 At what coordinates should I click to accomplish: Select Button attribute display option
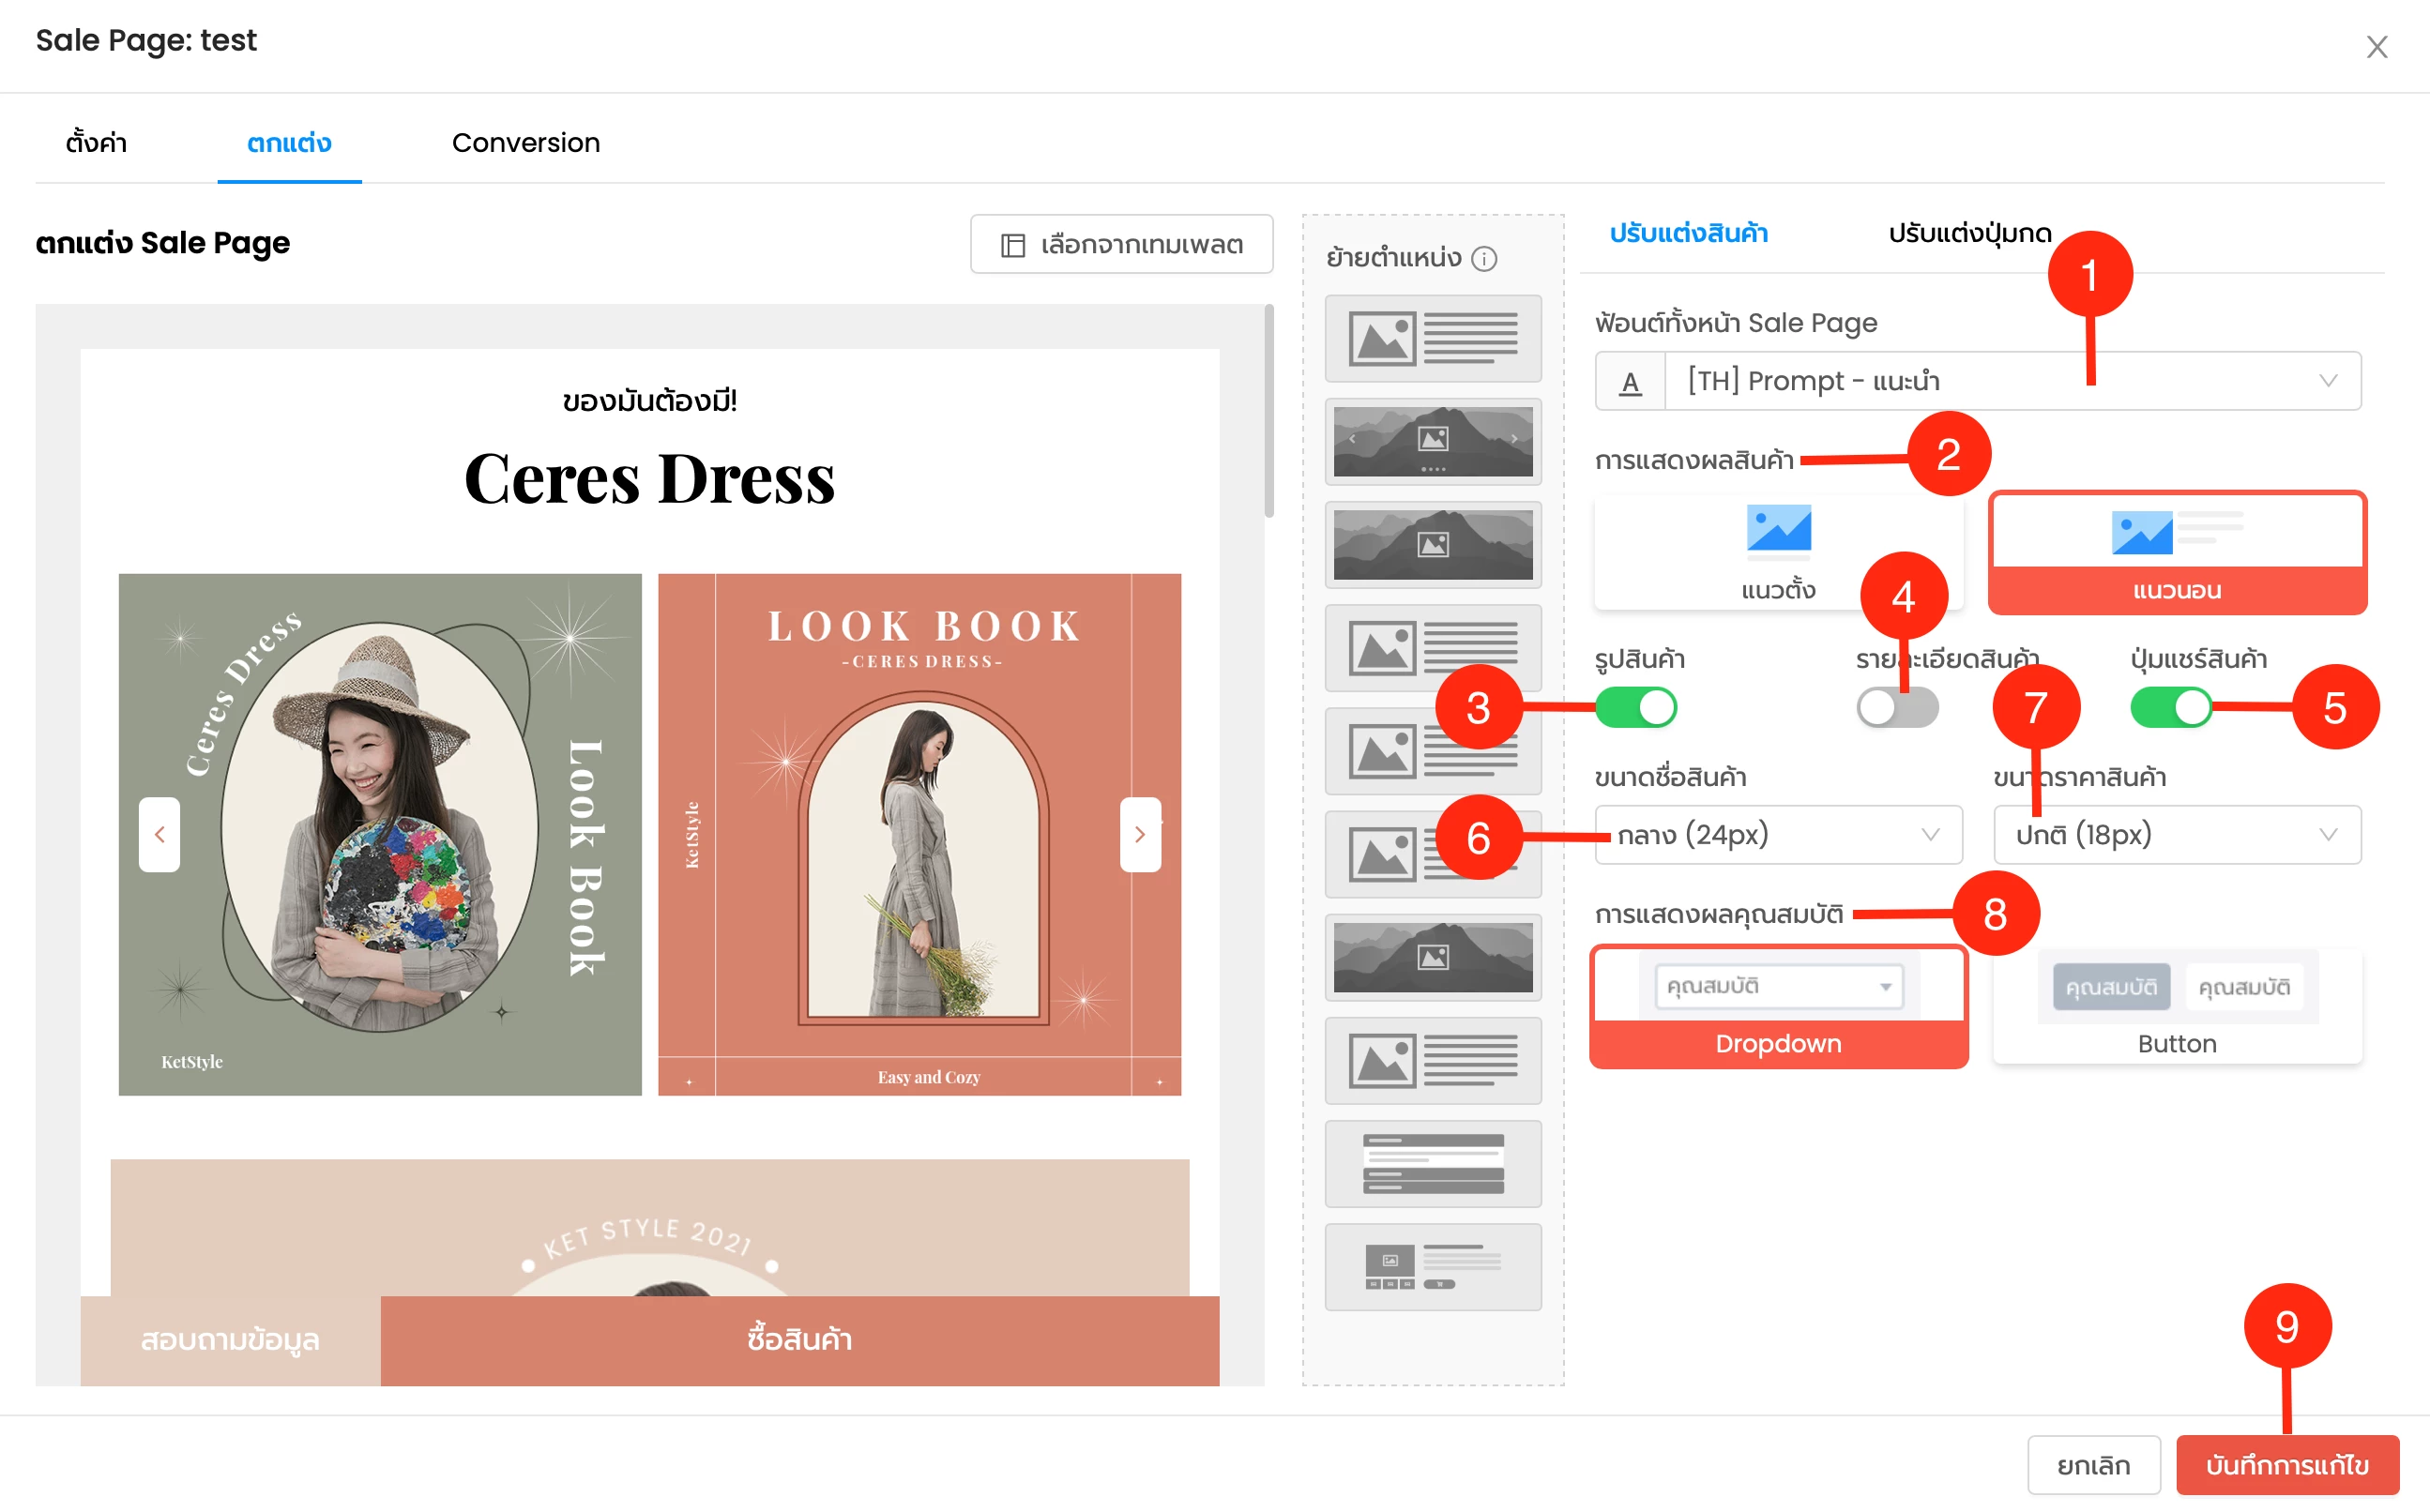[x=2177, y=1007]
